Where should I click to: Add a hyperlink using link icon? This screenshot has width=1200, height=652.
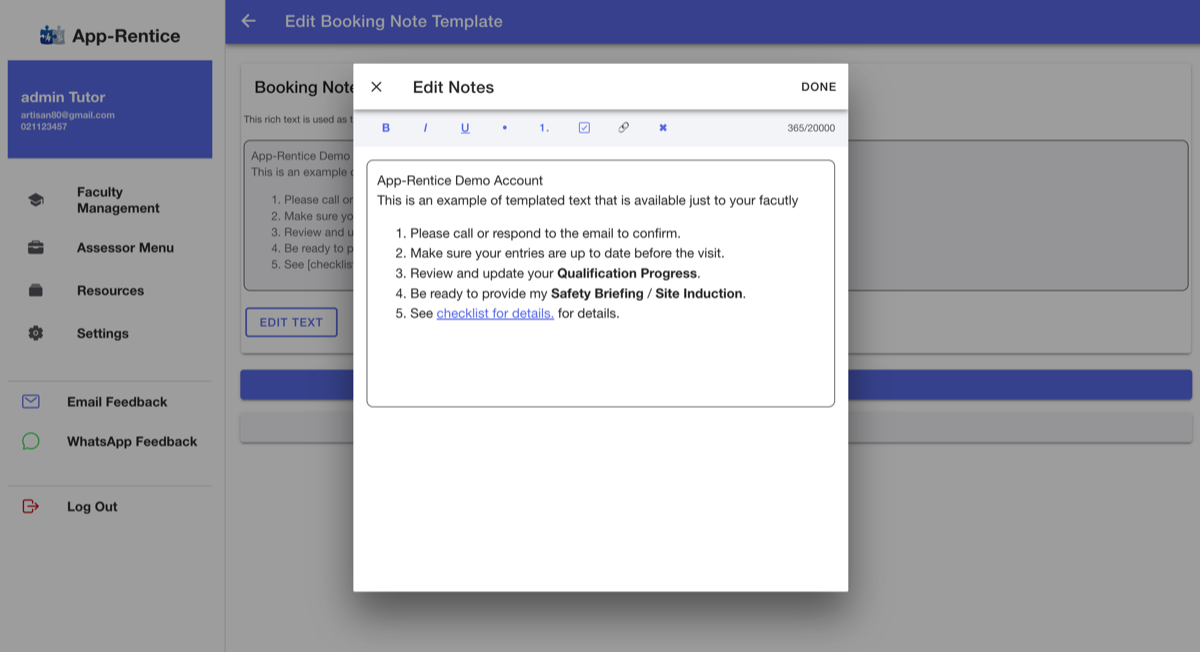(624, 128)
